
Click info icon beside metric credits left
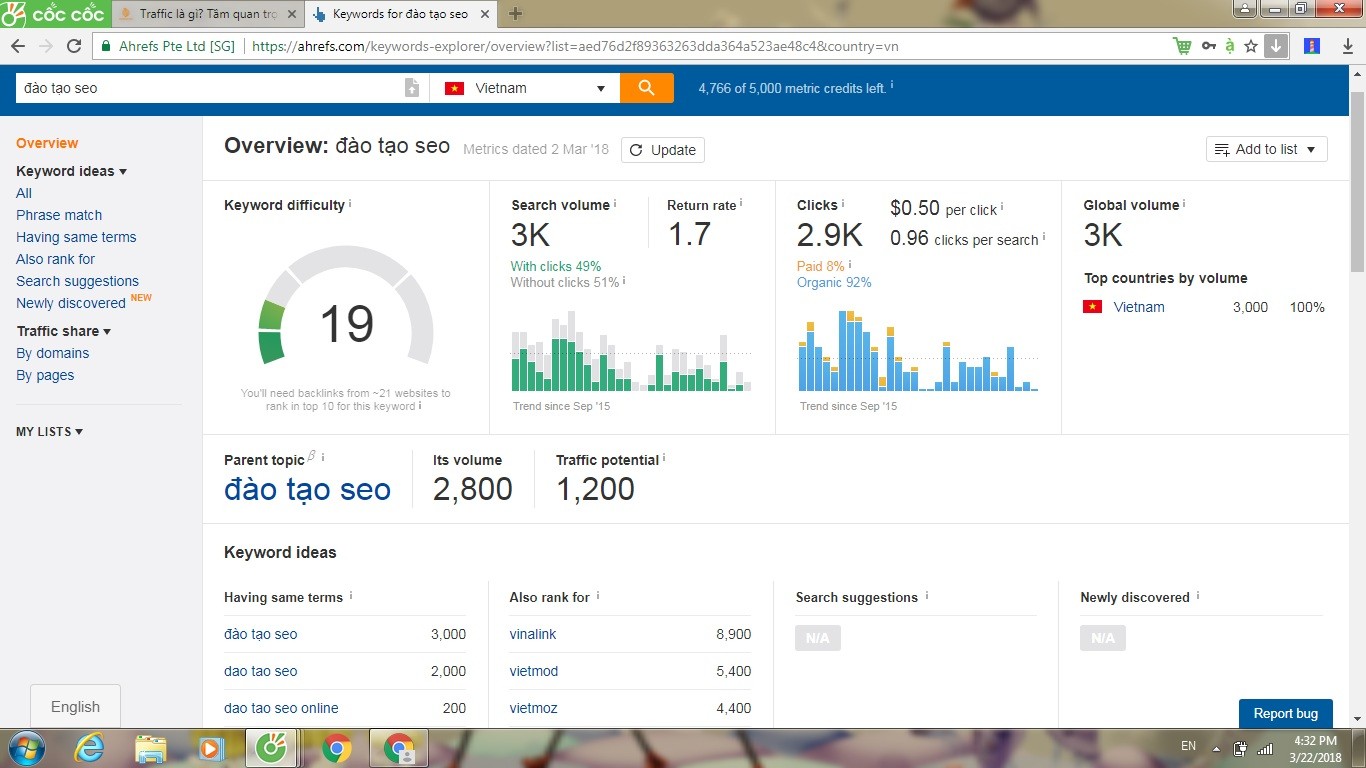pos(892,86)
